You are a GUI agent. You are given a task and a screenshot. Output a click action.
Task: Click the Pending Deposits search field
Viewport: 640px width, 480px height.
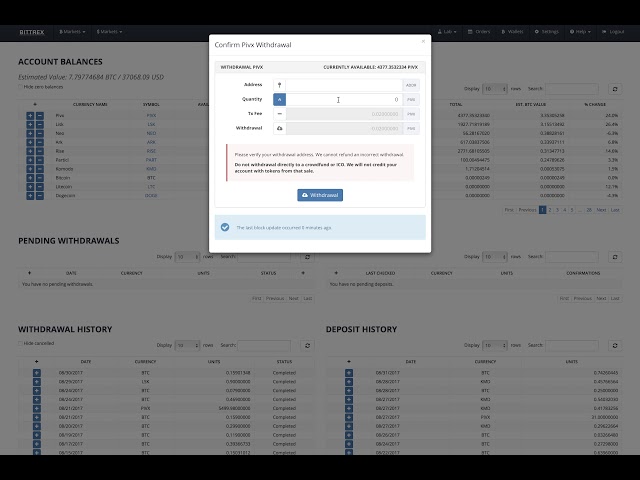tap(571, 257)
